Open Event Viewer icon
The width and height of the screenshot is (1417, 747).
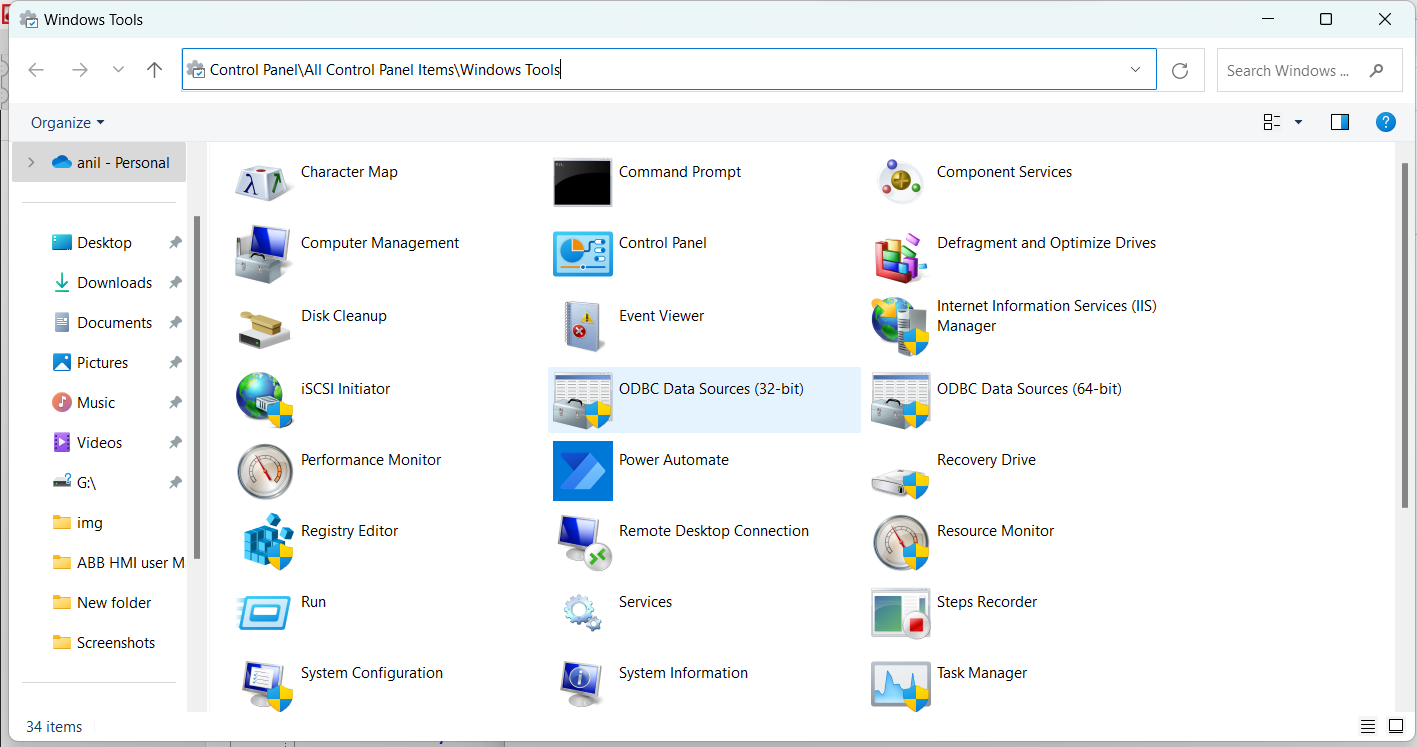click(582, 327)
